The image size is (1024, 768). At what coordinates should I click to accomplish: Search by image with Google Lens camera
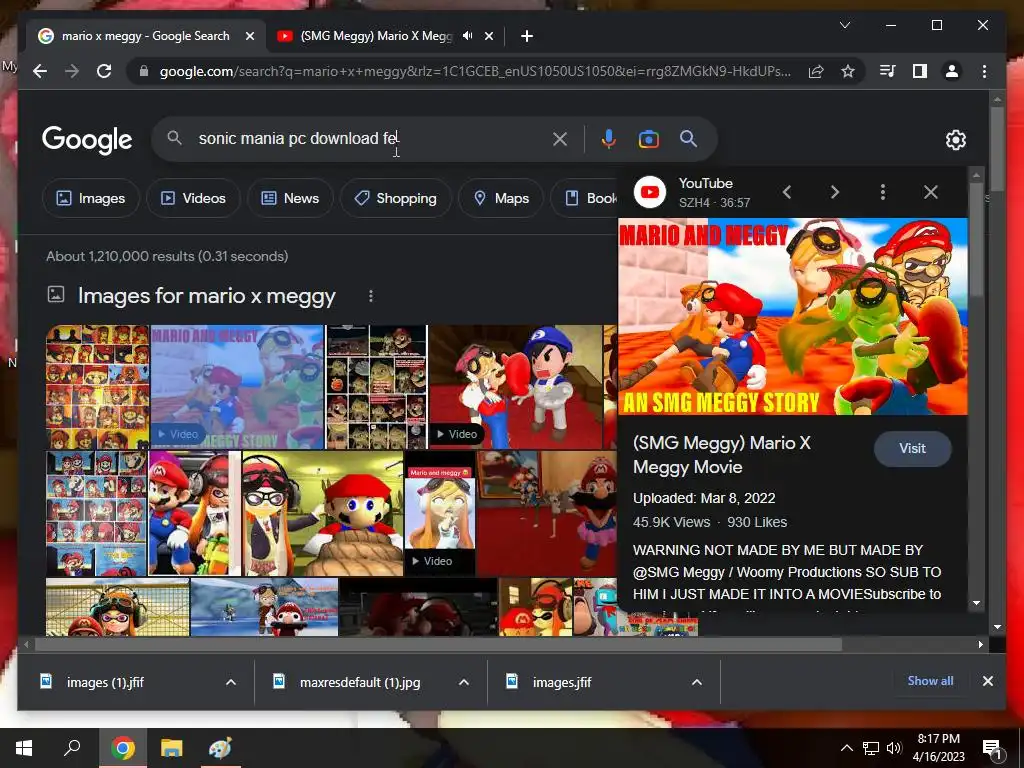point(648,139)
